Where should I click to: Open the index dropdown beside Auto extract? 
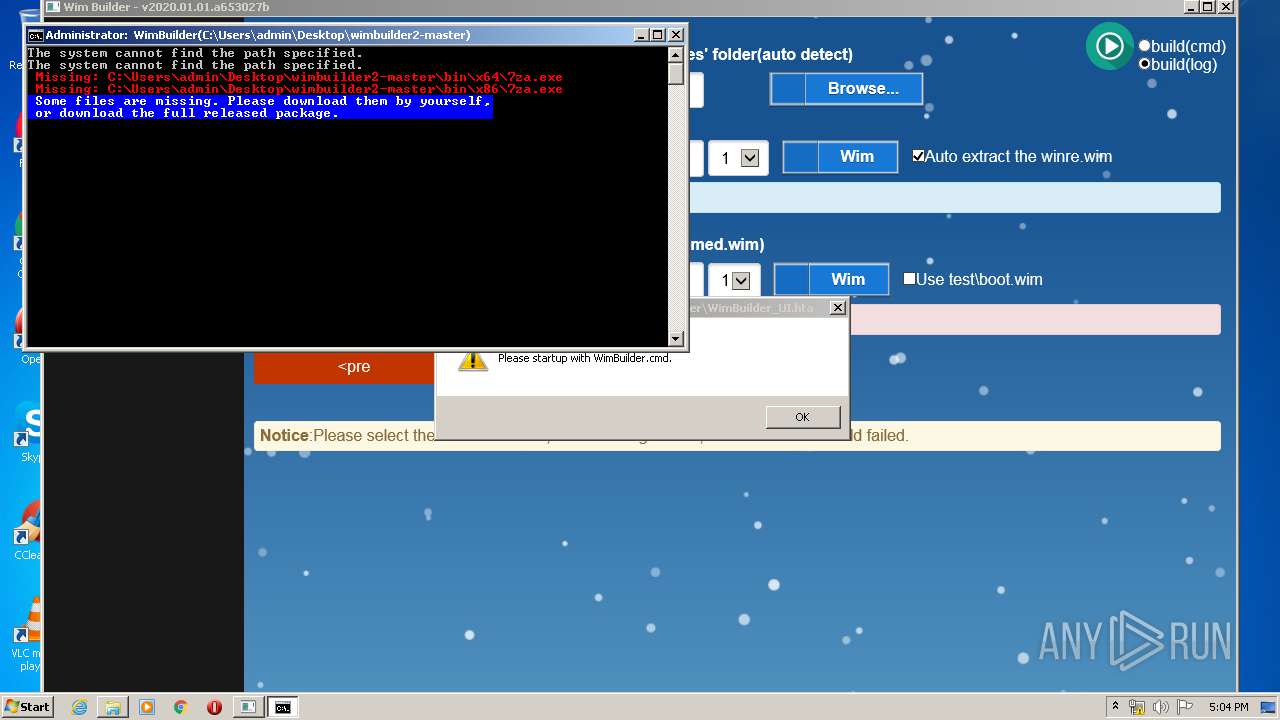tap(738, 157)
